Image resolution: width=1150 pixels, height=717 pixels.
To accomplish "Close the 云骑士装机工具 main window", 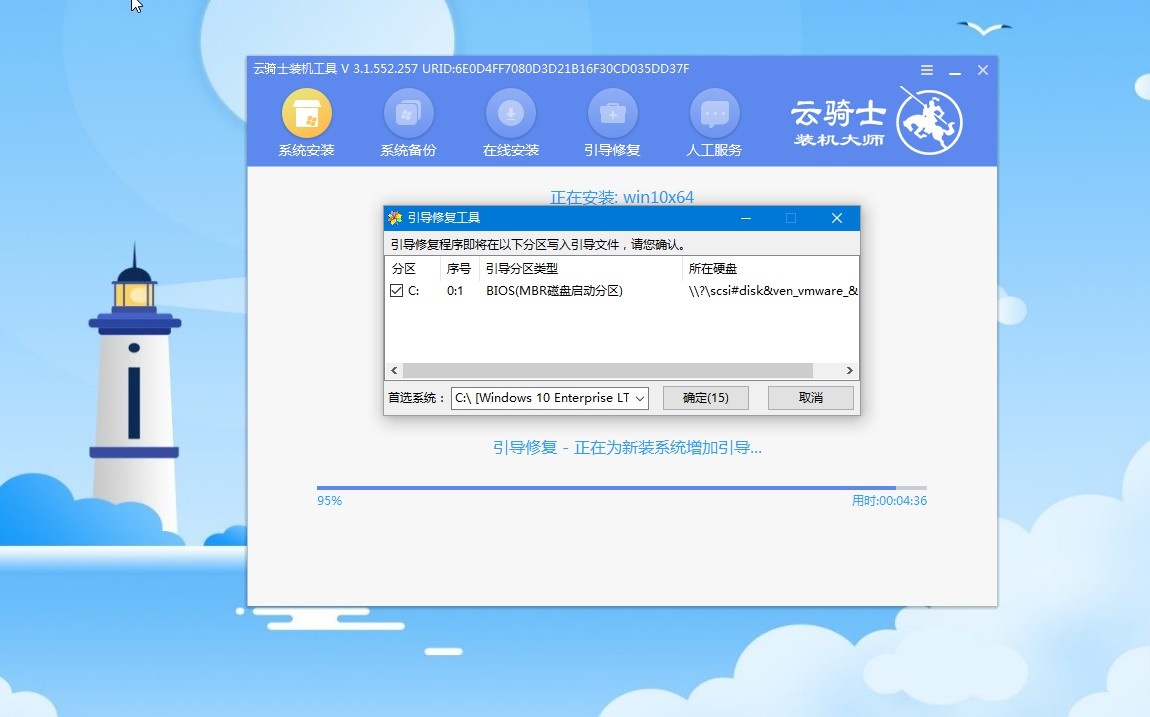I will (983, 70).
